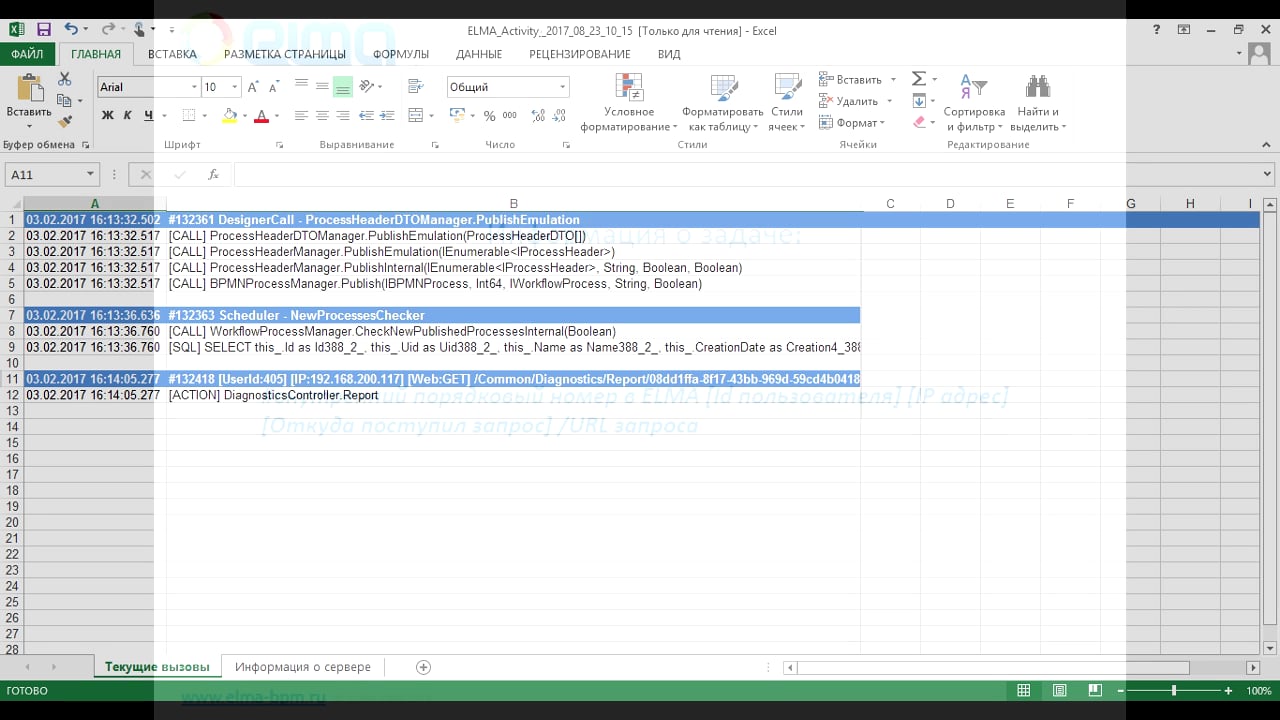Align text to middle of cell
The width and height of the screenshot is (1280, 720).
click(x=322, y=87)
